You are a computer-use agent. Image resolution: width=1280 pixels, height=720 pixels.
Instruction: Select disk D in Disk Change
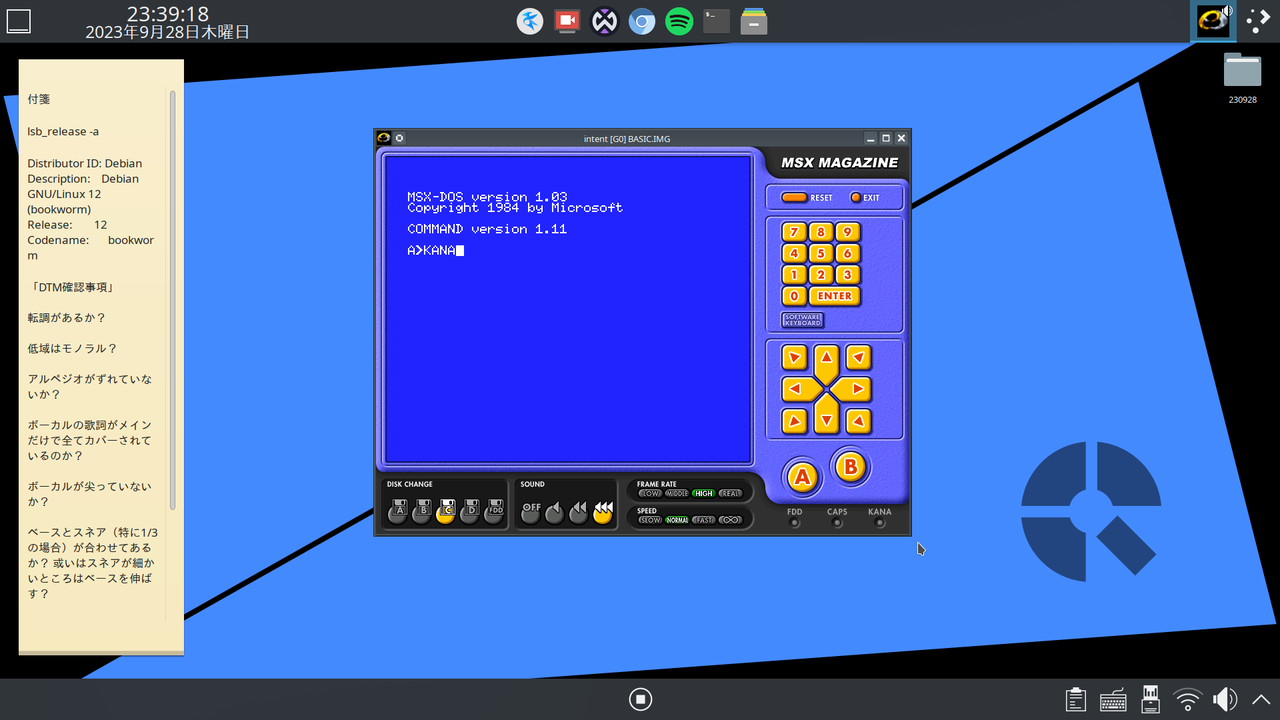coord(470,512)
